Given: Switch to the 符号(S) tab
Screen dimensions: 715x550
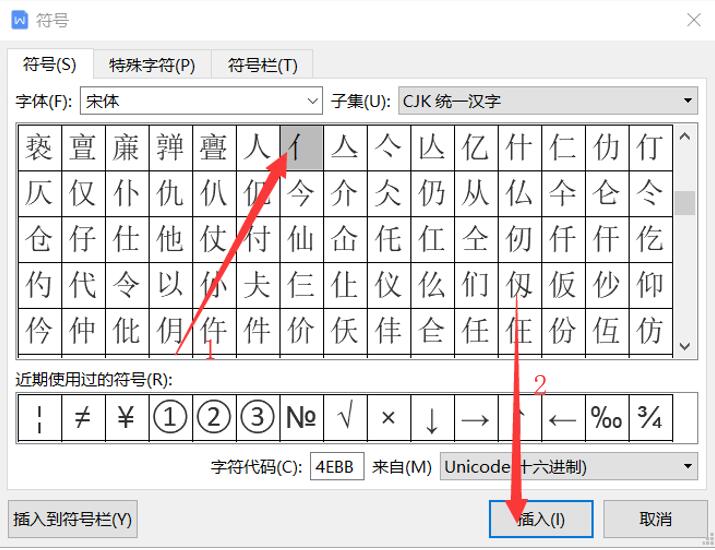Looking at the screenshot, I should click(50, 64).
